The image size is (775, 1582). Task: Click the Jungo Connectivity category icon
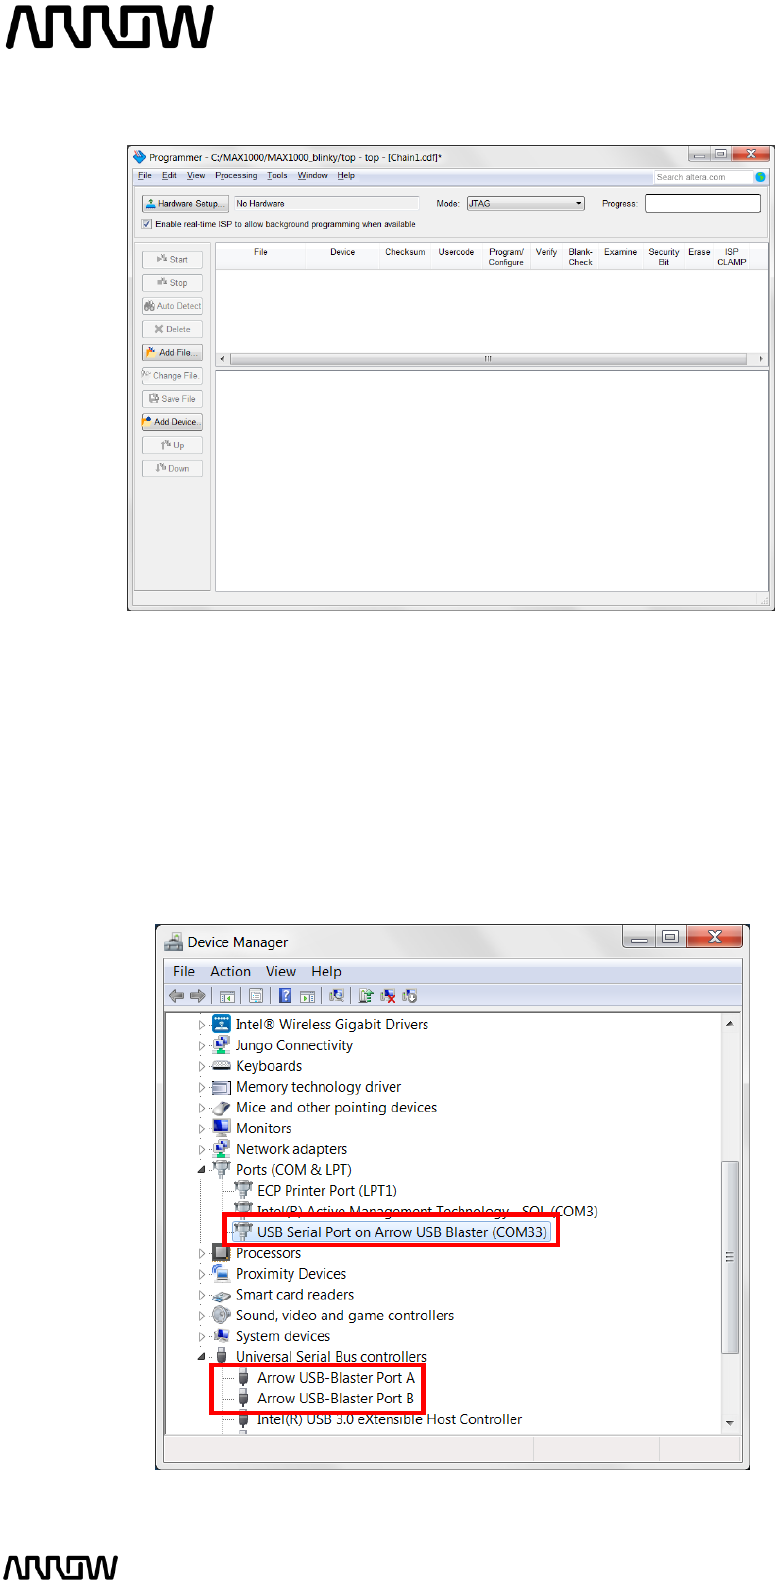point(221,1045)
